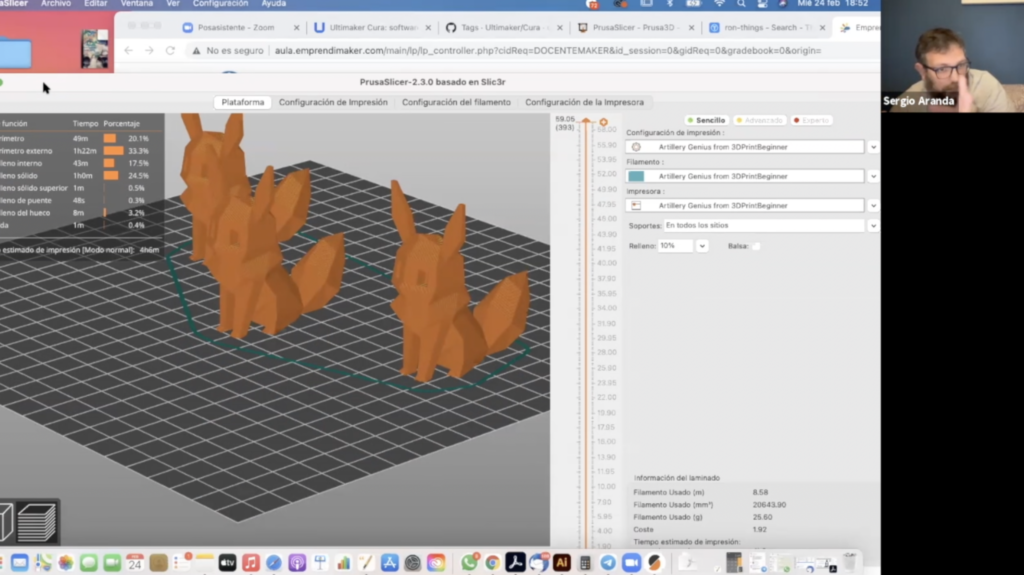Screen dimensions: 1024x575
Task: Open Configuración de la Impresora tab
Action: click(x=584, y=102)
